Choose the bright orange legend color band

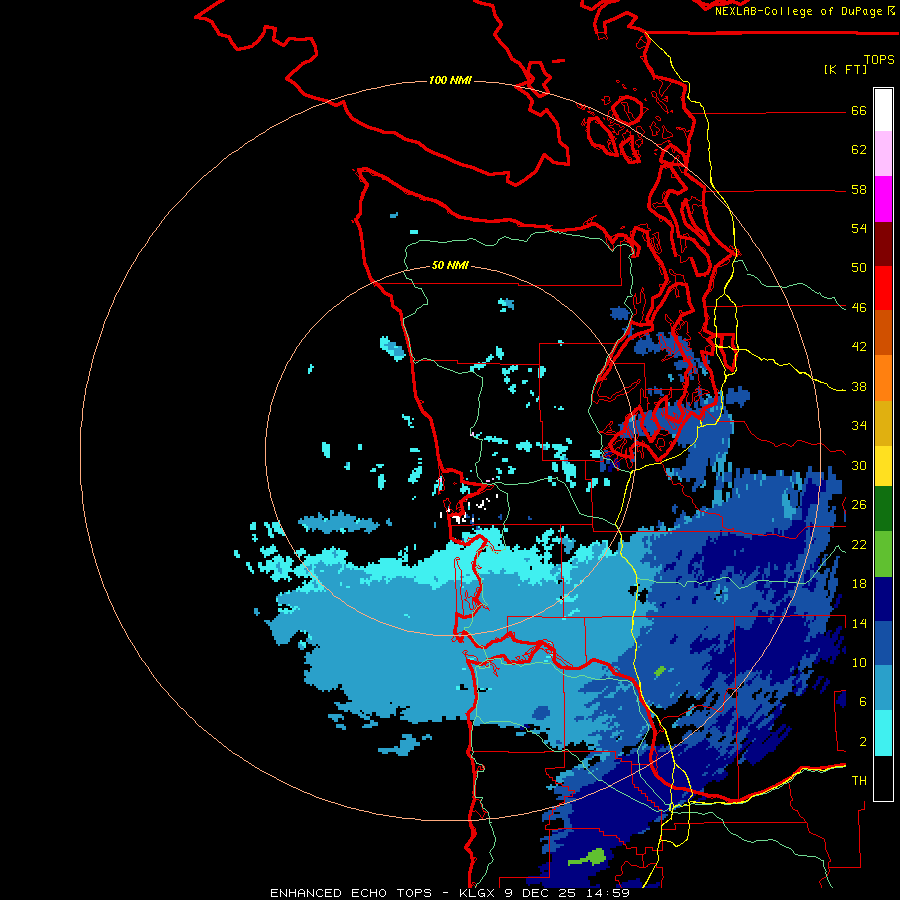point(883,378)
